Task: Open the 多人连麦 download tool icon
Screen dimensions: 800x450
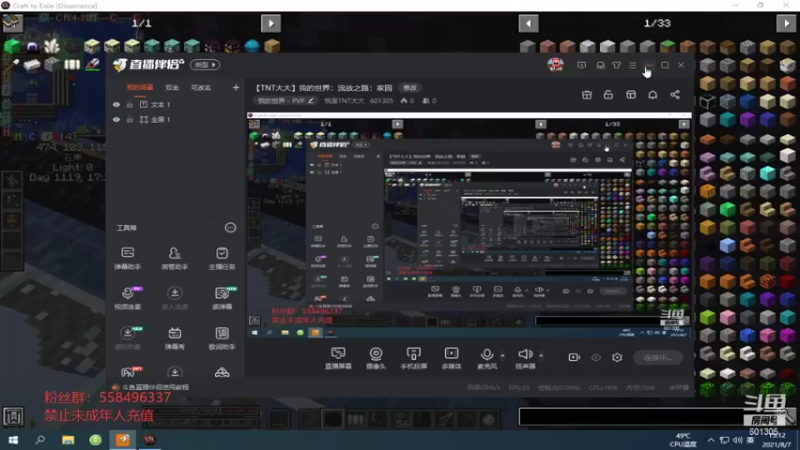Action: click(x=174, y=298)
